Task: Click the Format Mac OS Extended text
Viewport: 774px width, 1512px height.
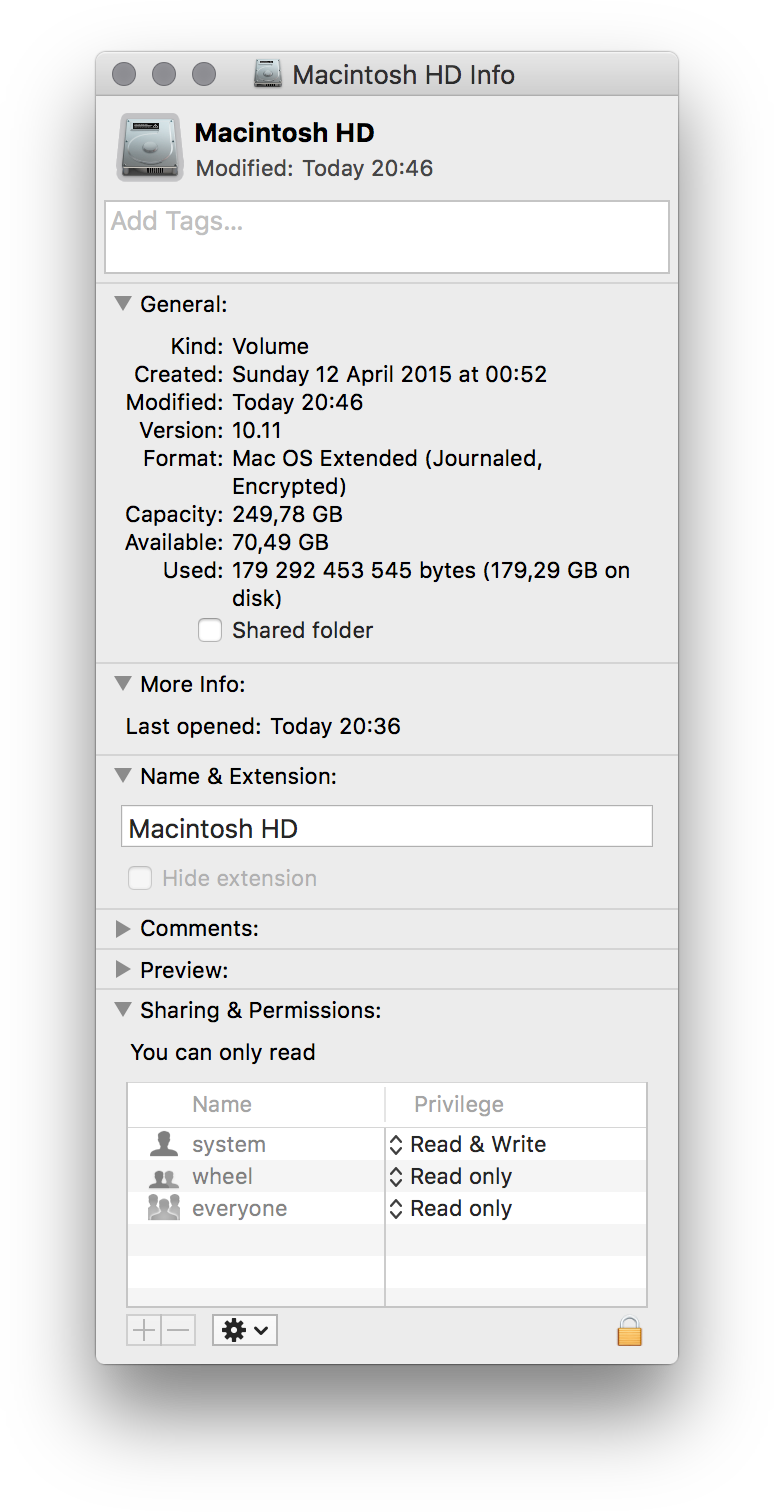Action: pos(387,472)
